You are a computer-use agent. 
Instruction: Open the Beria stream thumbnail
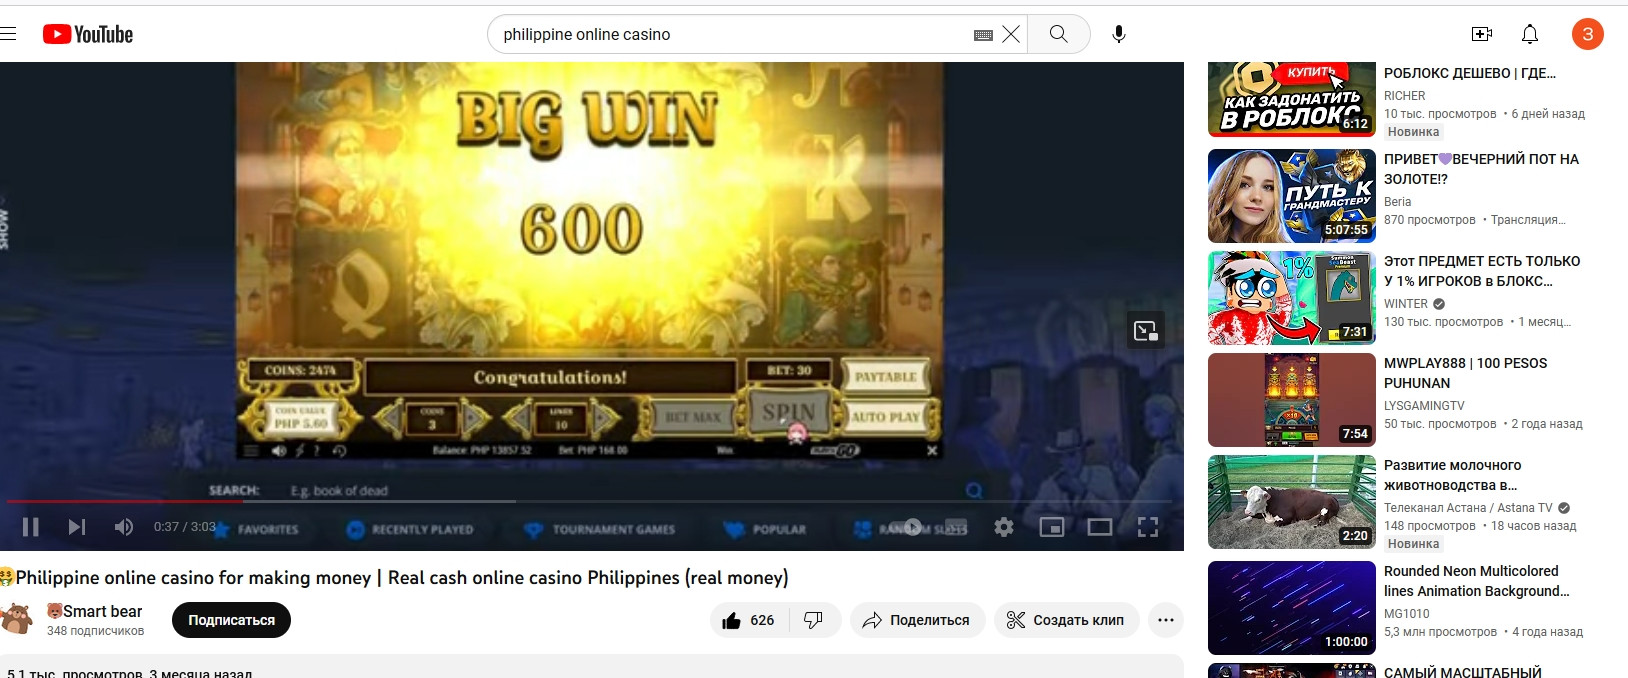point(1292,196)
